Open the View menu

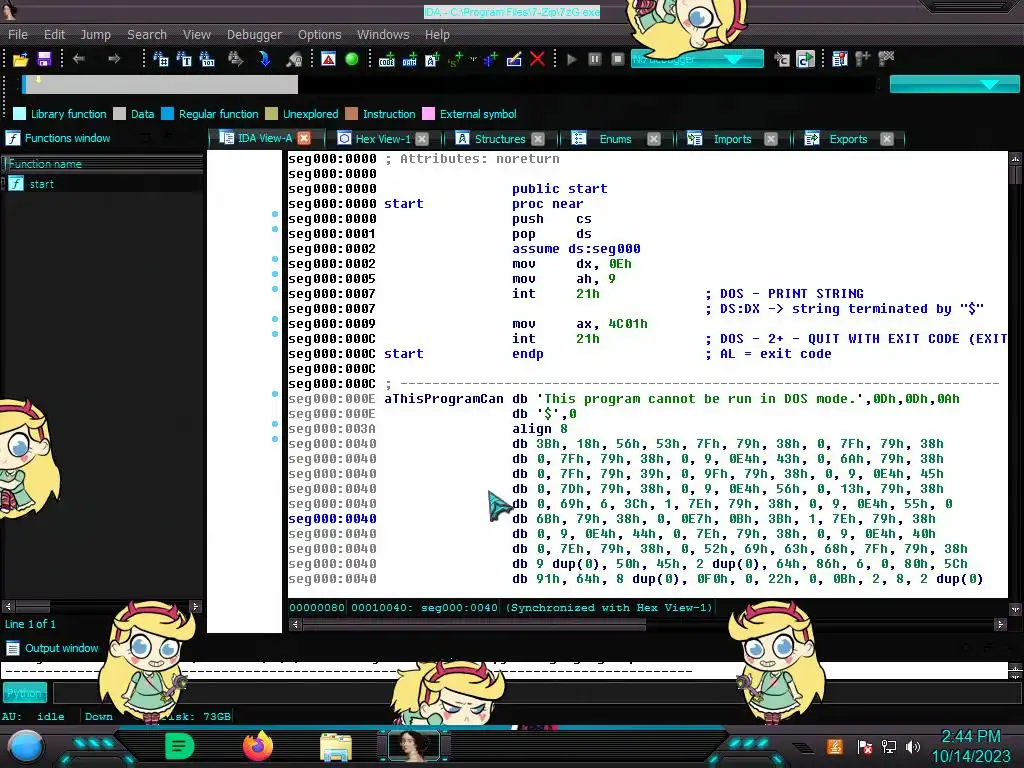(197, 35)
